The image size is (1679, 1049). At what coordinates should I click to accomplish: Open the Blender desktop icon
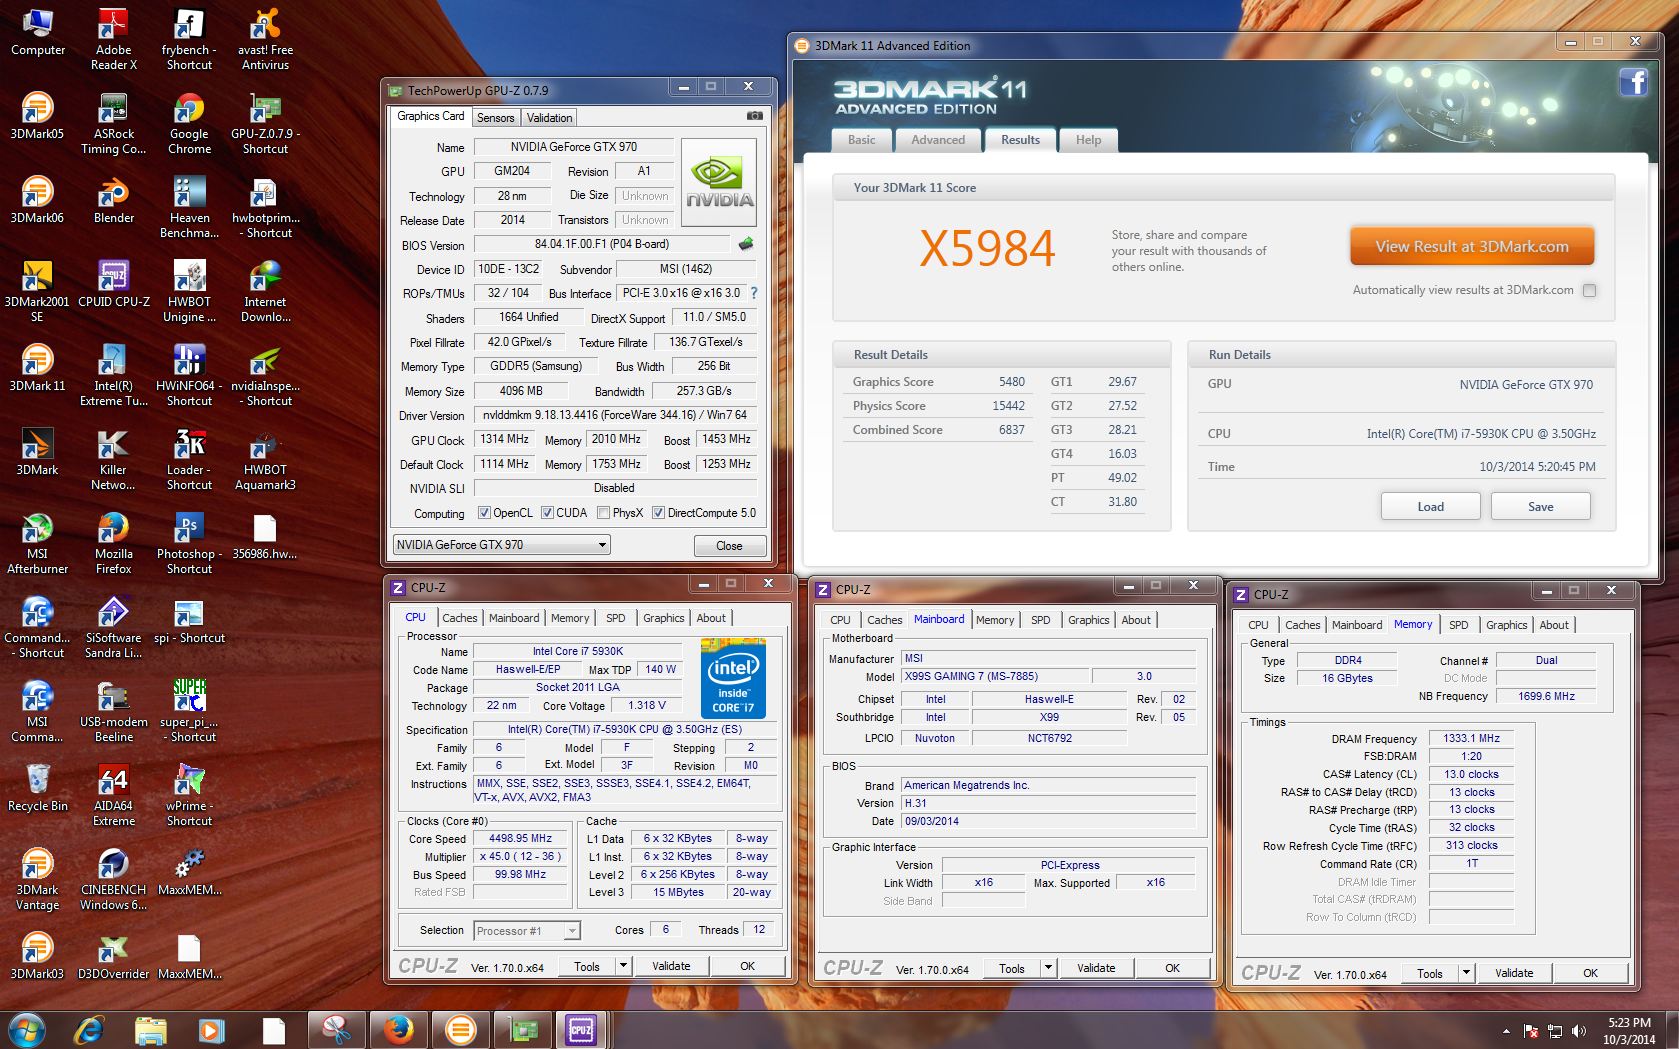pos(113,199)
